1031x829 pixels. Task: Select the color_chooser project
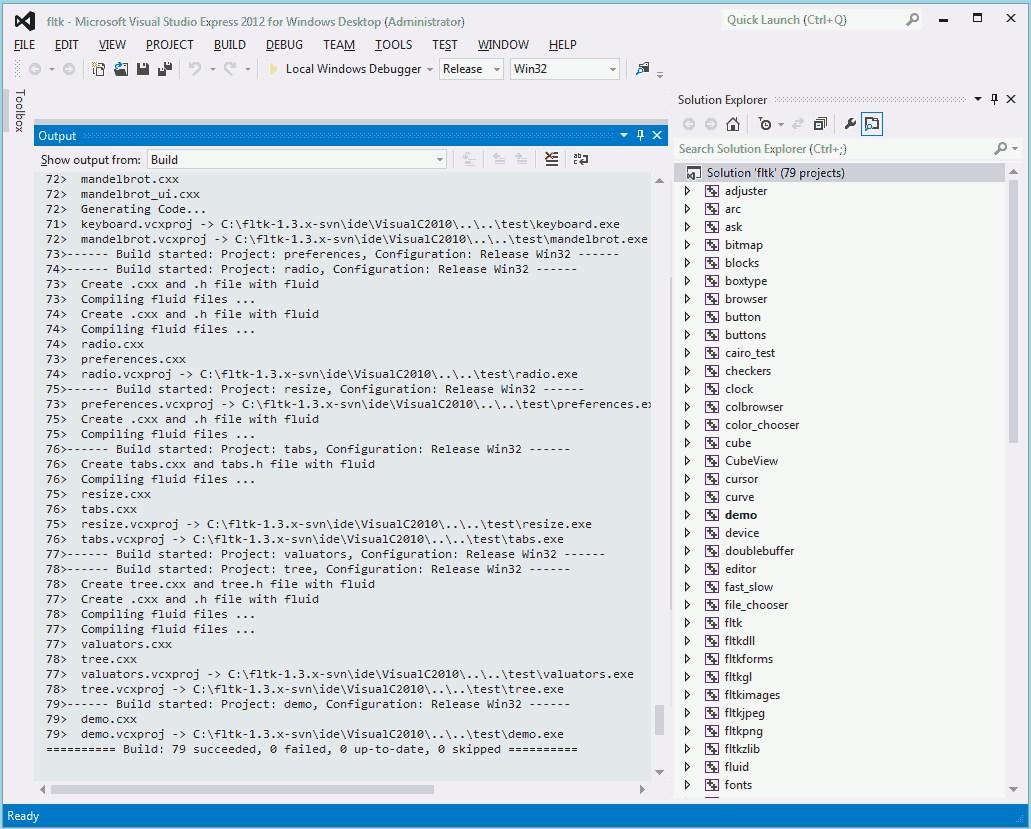761,425
